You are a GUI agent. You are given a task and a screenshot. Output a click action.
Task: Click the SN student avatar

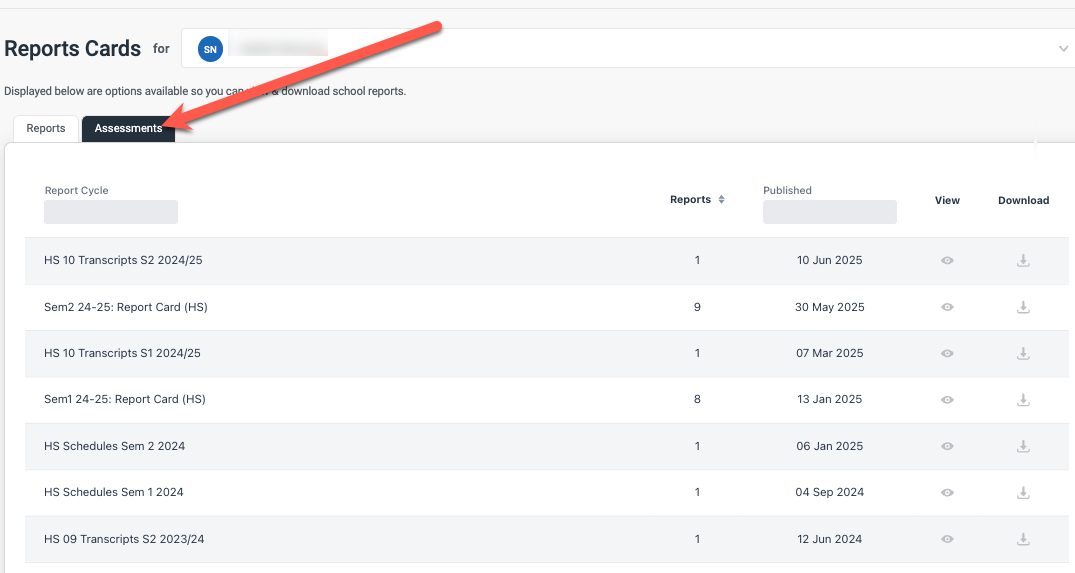coord(210,48)
